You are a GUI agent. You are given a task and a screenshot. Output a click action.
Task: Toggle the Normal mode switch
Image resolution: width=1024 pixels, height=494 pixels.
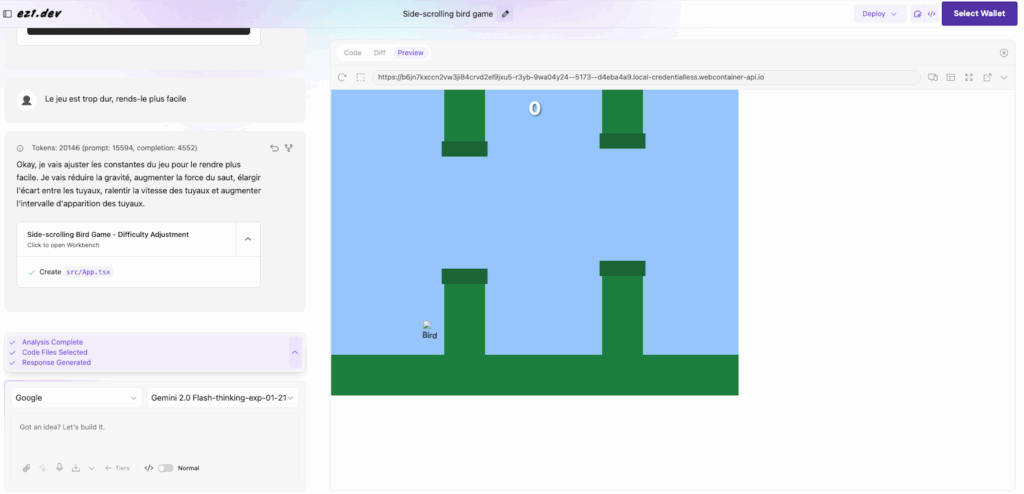[x=165, y=468]
